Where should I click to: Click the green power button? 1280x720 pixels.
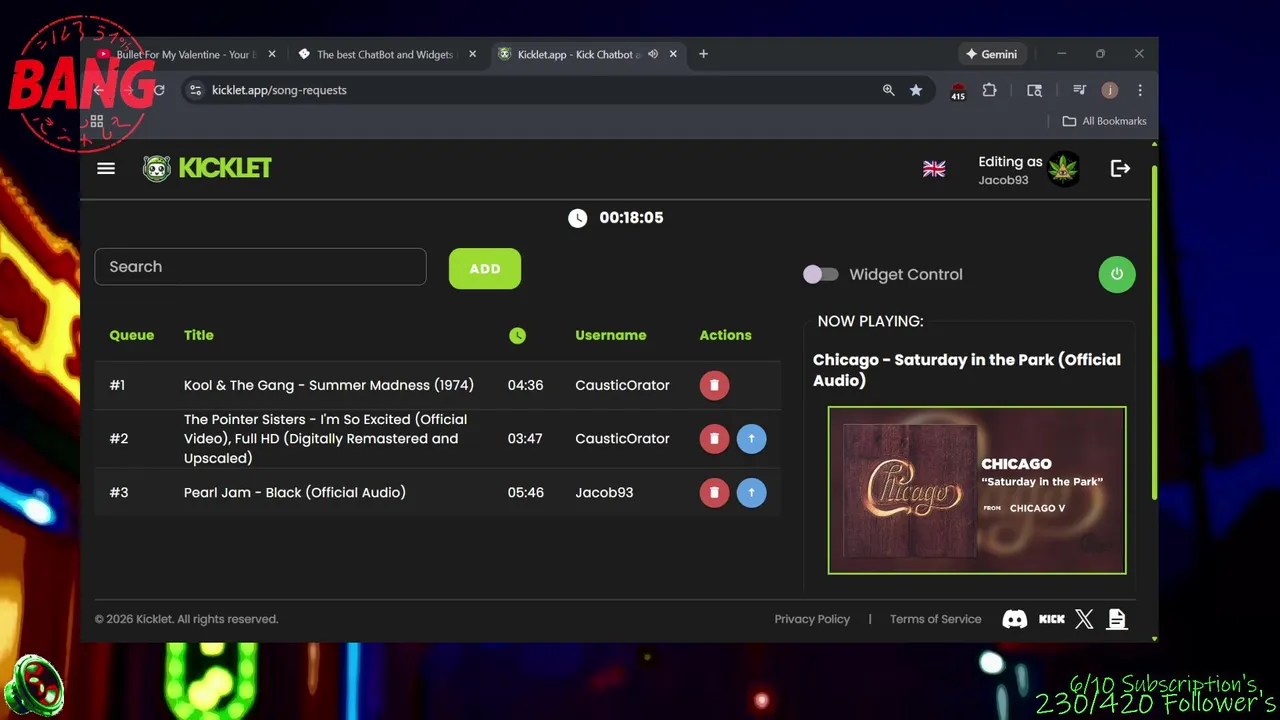point(1117,274)
